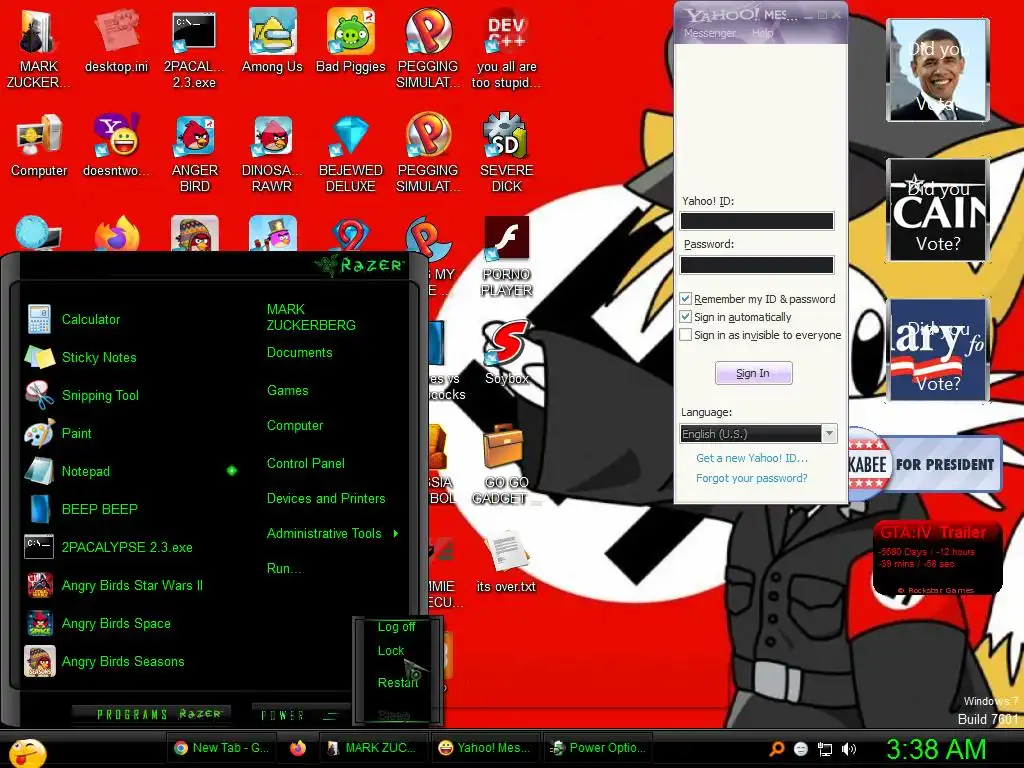
Task: Click the Obama Did you Vote gadget
Action: (x=938, y=70)
